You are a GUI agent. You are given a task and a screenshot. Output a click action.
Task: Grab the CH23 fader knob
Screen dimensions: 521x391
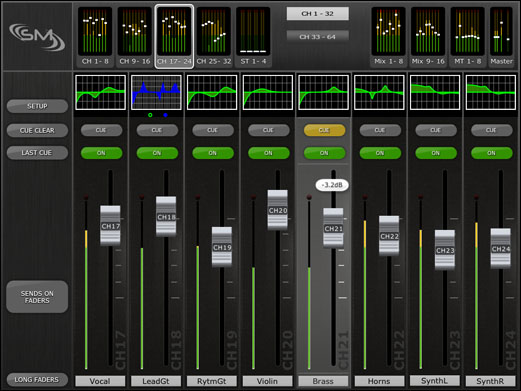(445, 250)
